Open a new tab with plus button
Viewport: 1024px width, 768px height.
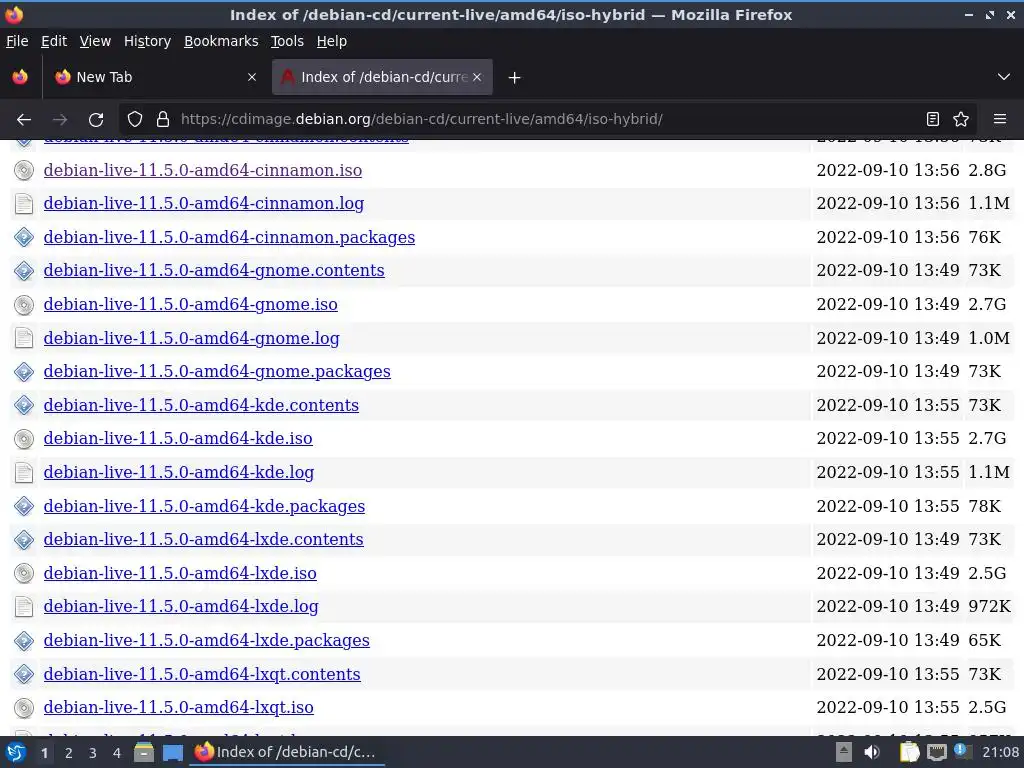pyautogui.click(x=515, y=78)
